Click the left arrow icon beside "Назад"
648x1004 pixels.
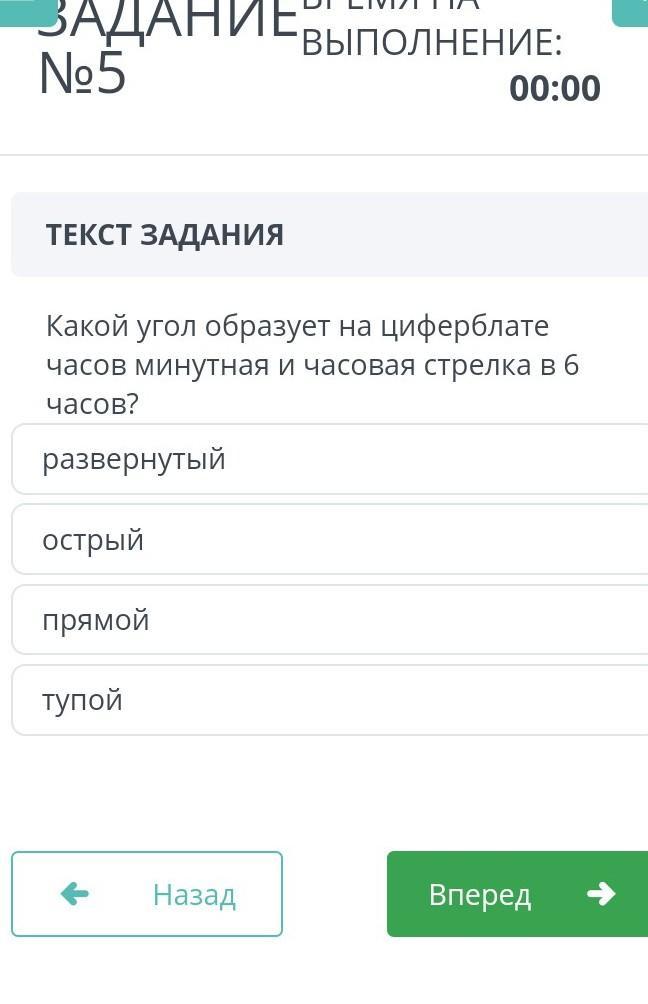point(75,893)
